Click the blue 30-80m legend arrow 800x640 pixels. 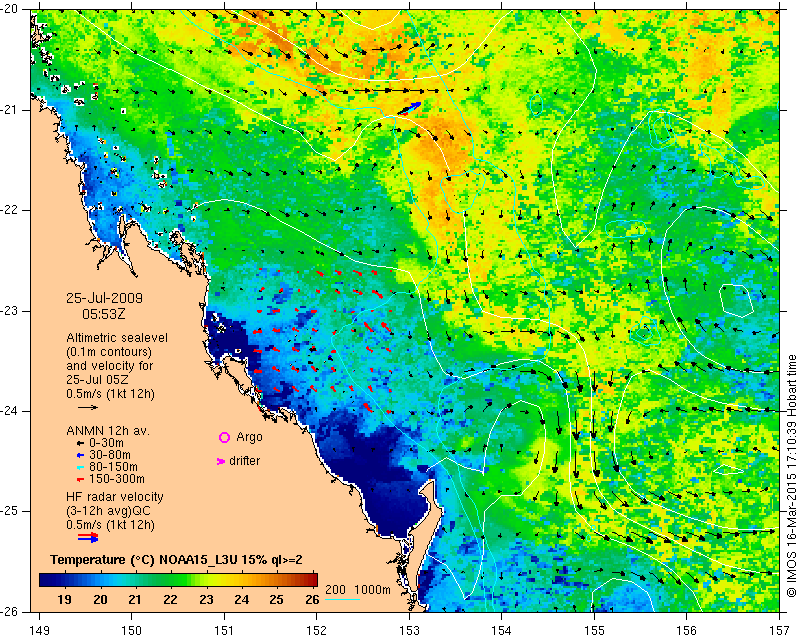coord(80,455)
